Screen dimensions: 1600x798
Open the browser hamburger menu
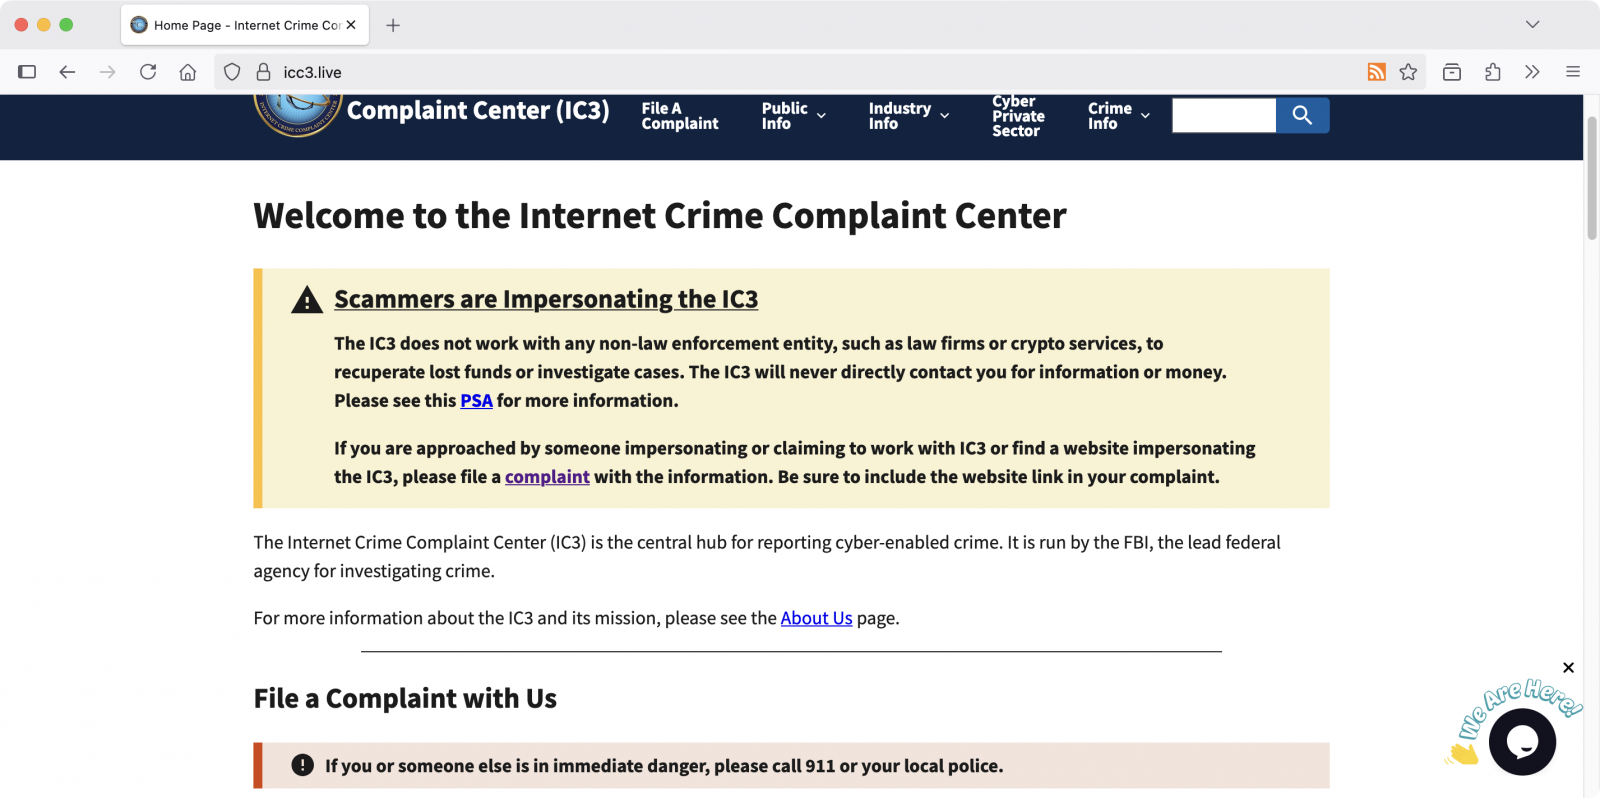point(1572,71)
